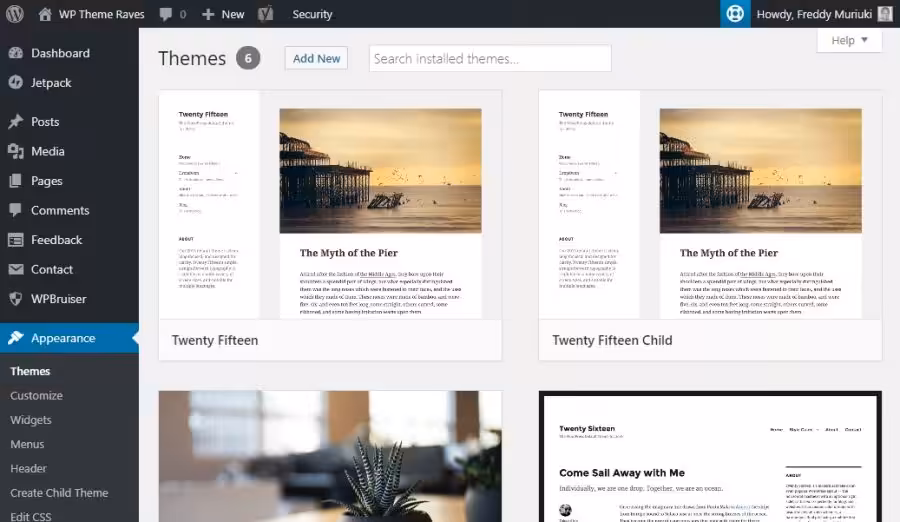Screen dimensions: 900x522
Task: Open Create Child Theme submenu link
Action: (59, 493)
